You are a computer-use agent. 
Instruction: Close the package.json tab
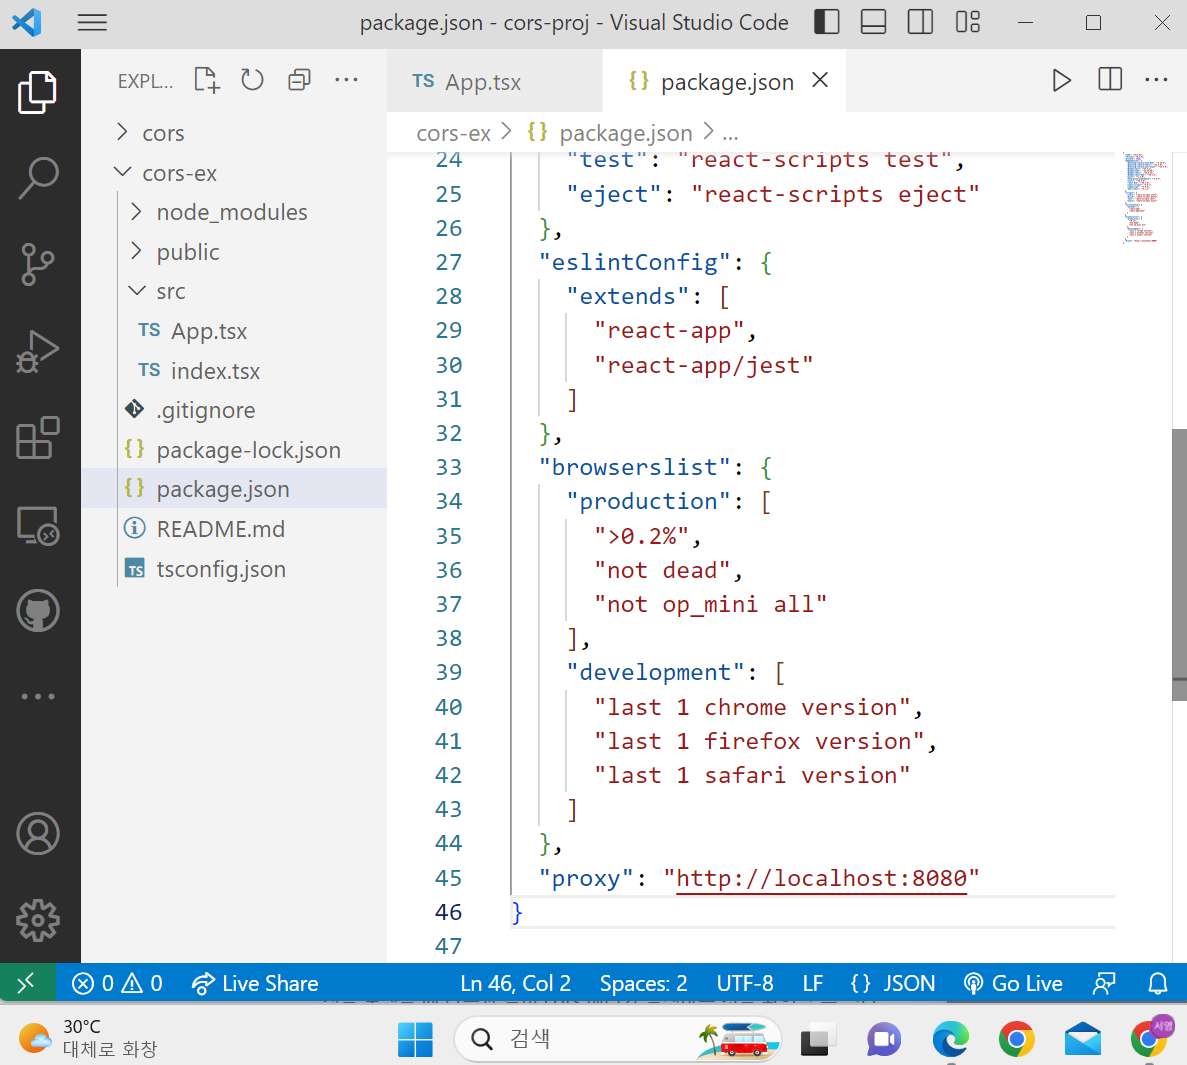(x=820, y=80)
